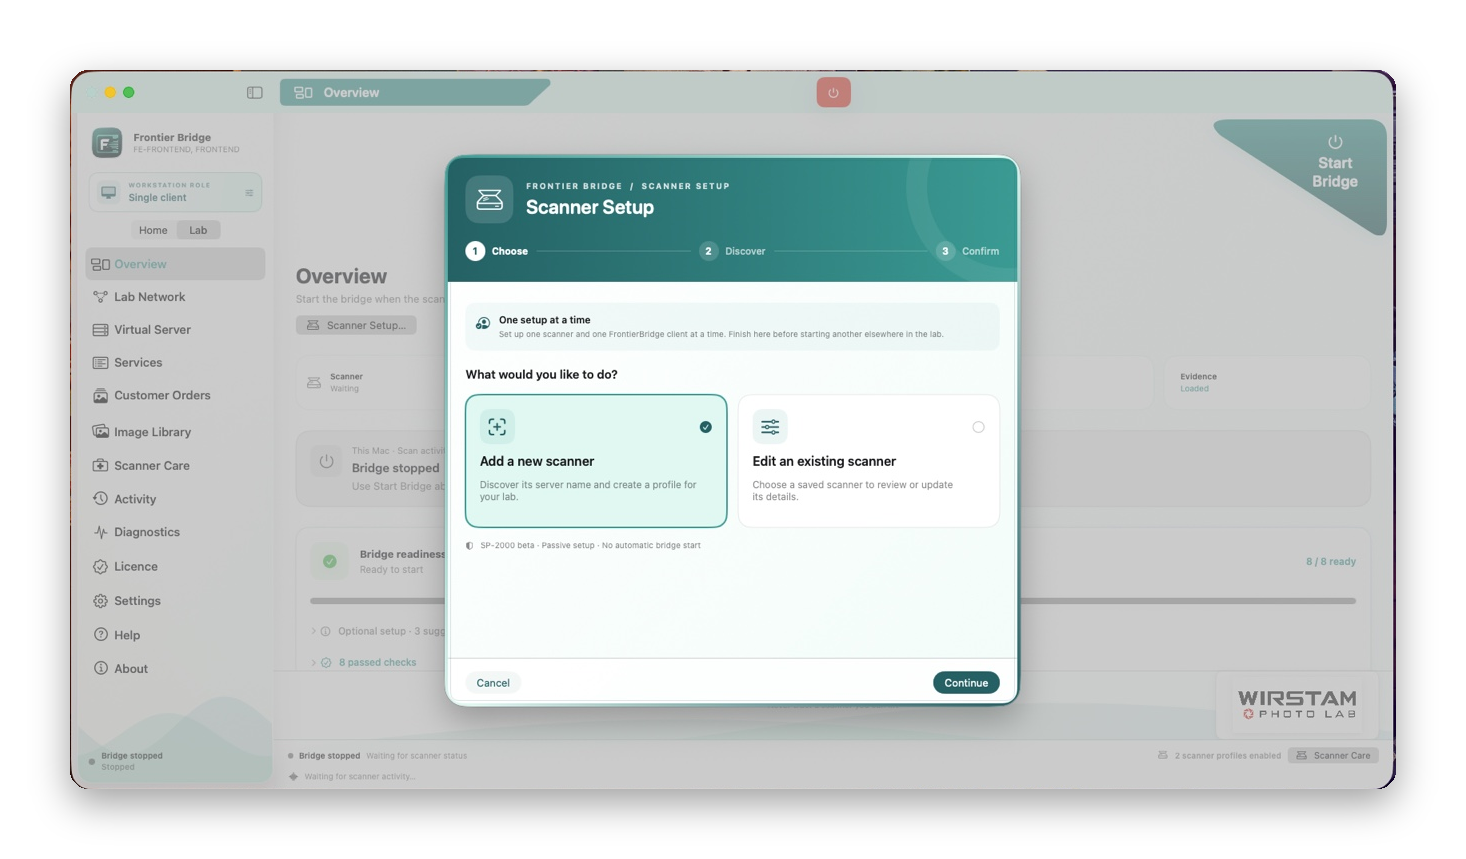Click the Evidence Loaded status card
Image resolution: width=1466 pixels, height=859 pixels.
coord(1266,383)
